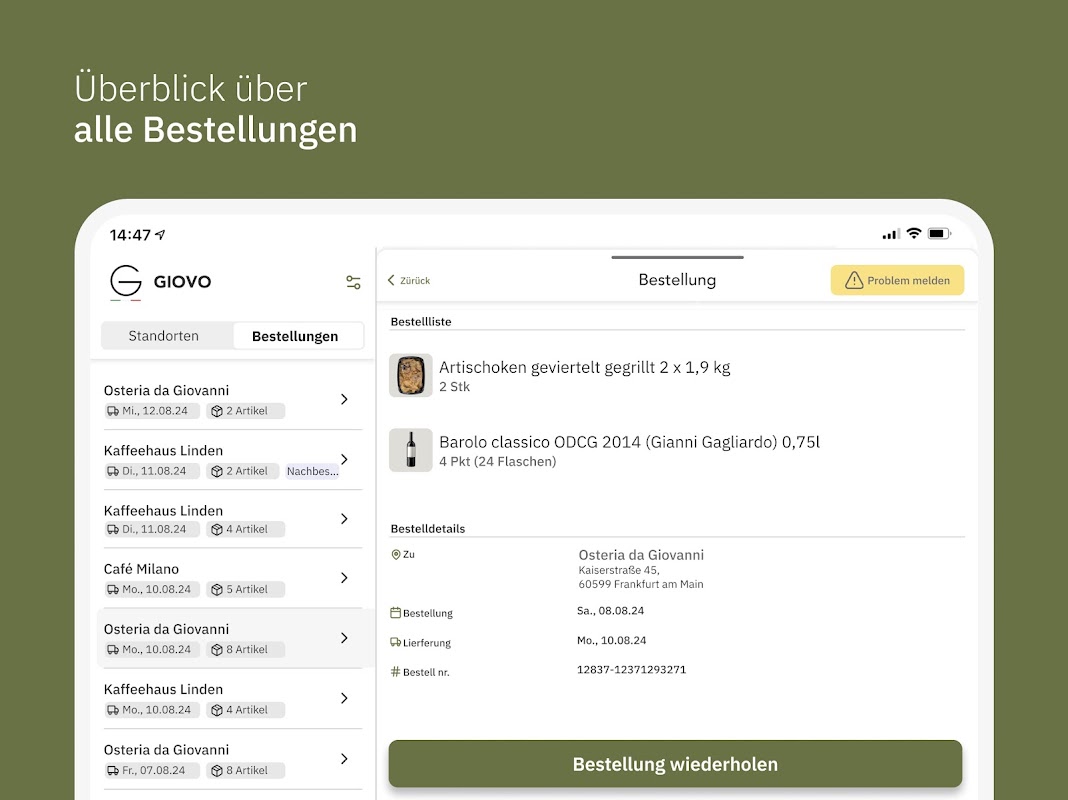Click the 8 Artikel badge of Osteria 10.08.24

[x=246, y=650]
